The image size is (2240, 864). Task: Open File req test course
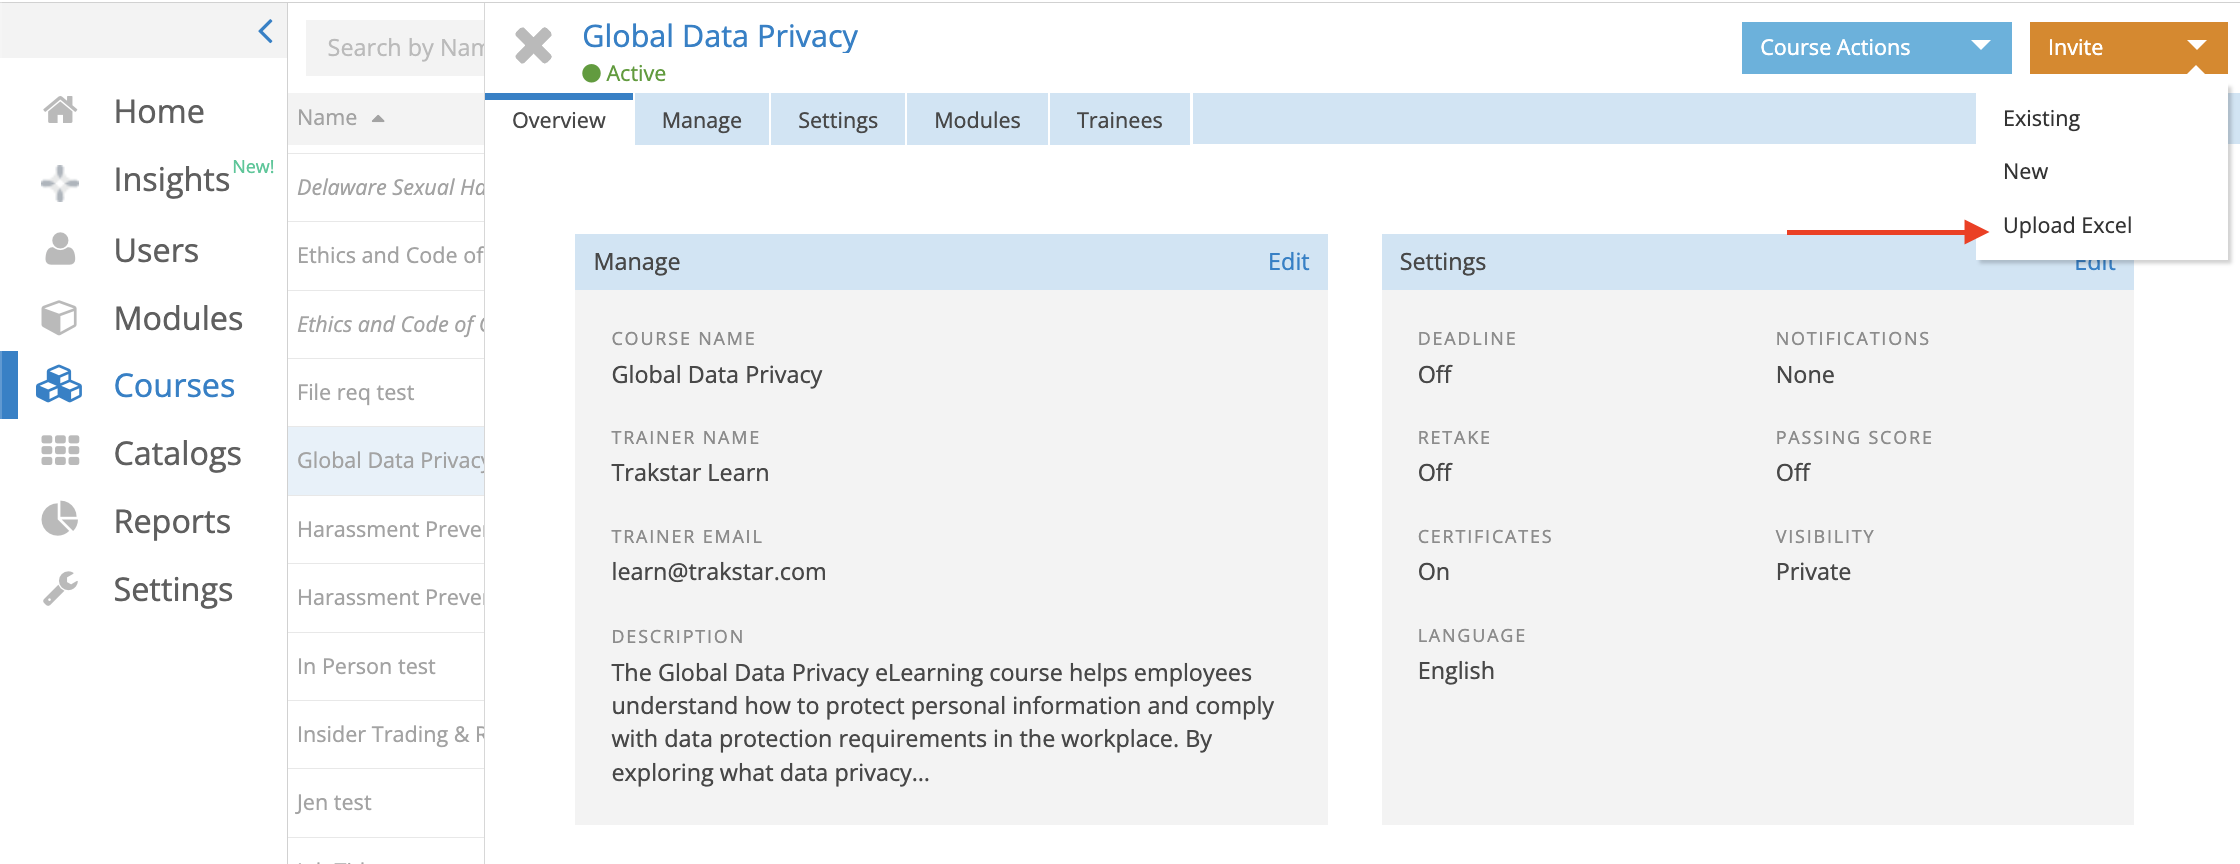pyautogui.click(x=386, y=392)
